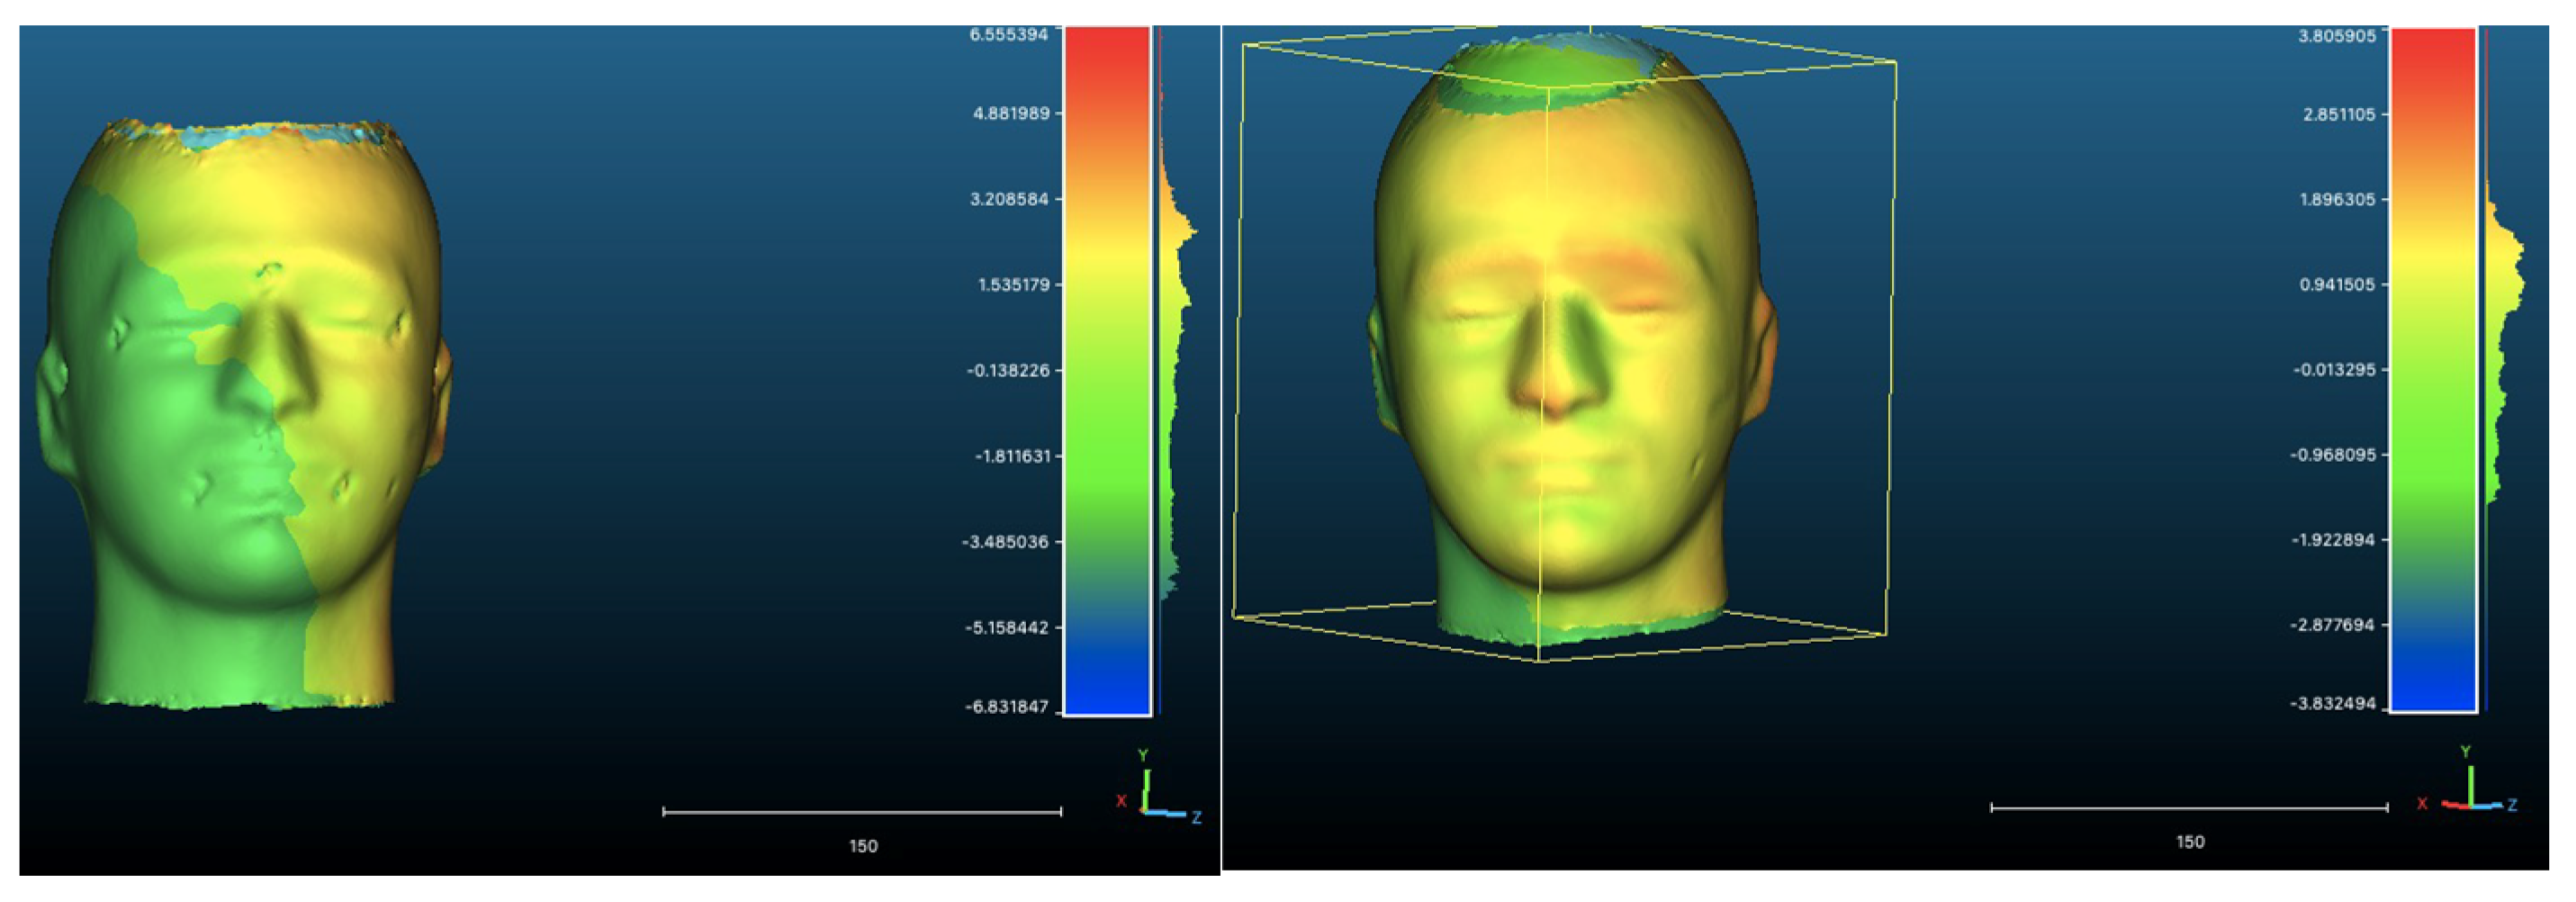The height and width of the screenshot is (902, 2576).
Task: Click the scale value -1.922894
Action: click(2333, 540)
